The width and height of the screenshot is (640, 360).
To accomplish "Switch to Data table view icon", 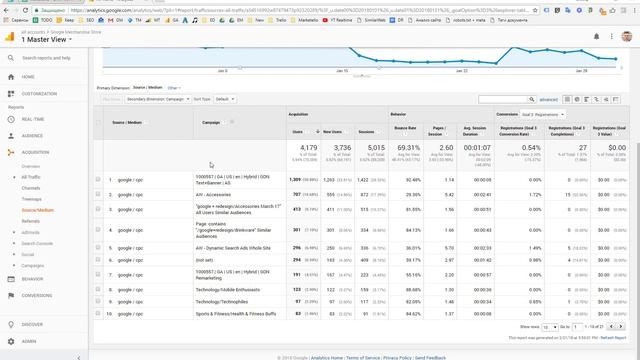I will (567, 99).
